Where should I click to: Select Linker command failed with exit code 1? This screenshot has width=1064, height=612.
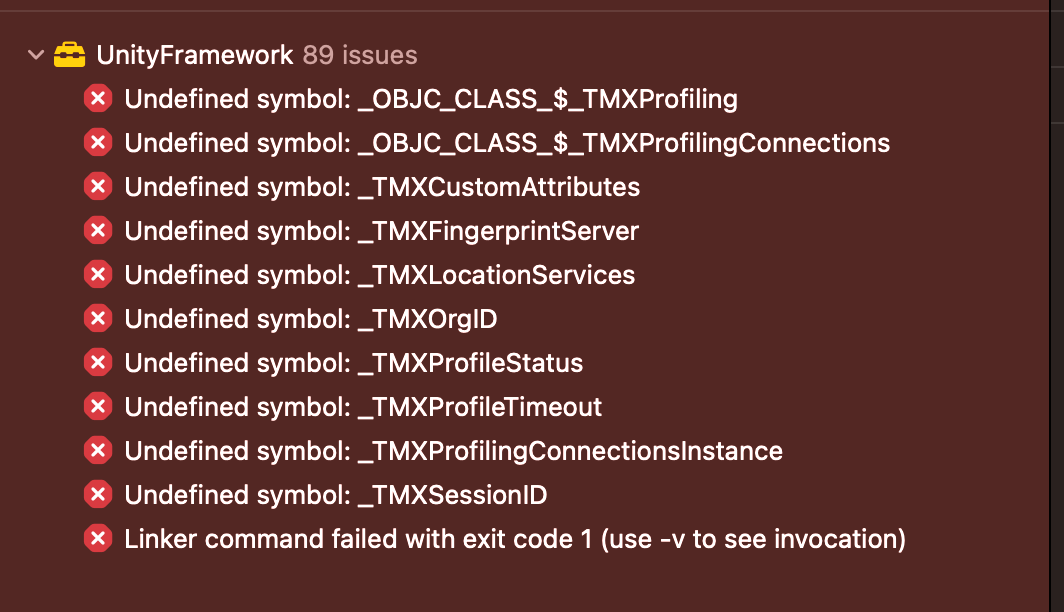(x=515, y=539)
